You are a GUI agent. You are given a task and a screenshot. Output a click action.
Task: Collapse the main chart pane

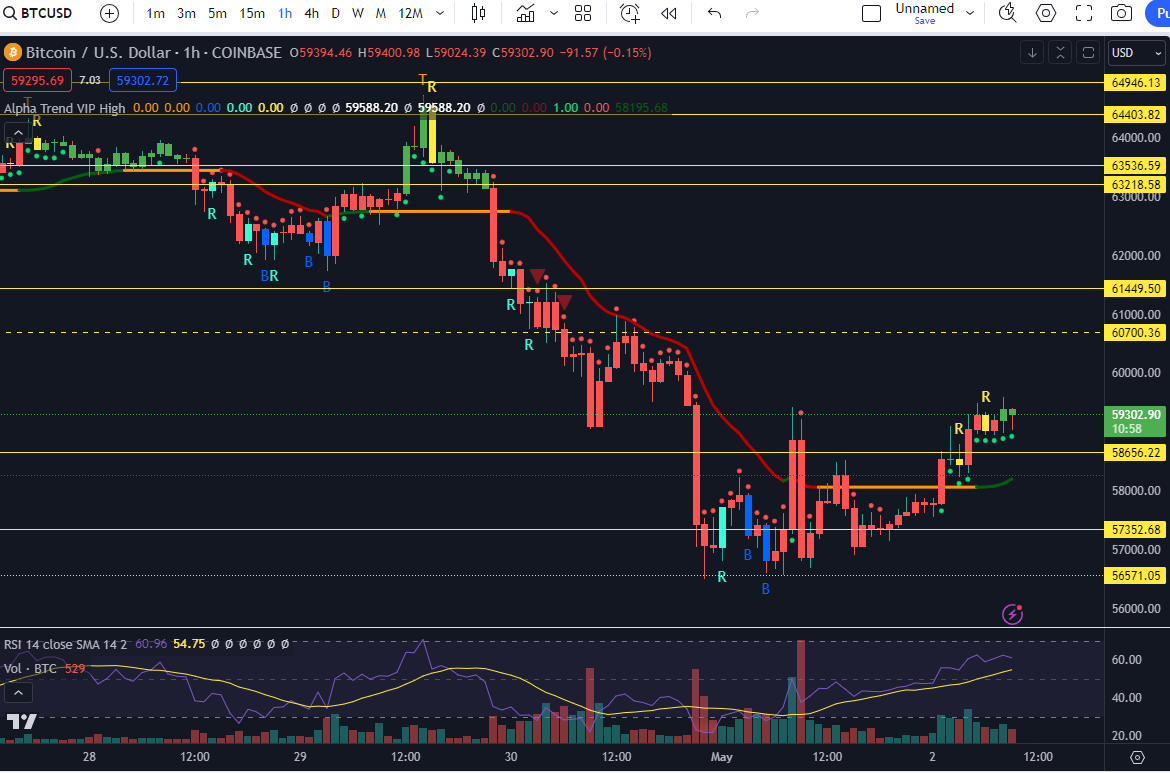(1060, 53)
